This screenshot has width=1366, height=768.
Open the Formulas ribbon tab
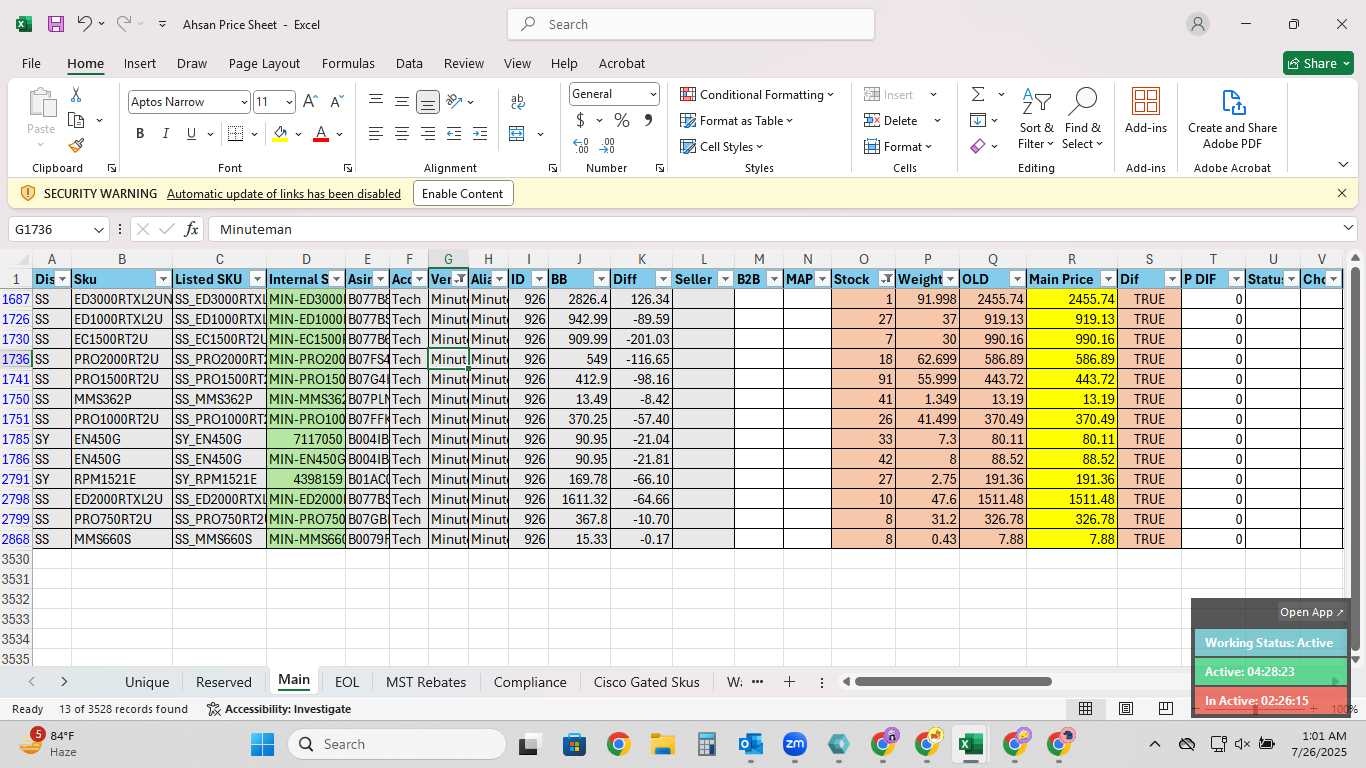(348, 63)
